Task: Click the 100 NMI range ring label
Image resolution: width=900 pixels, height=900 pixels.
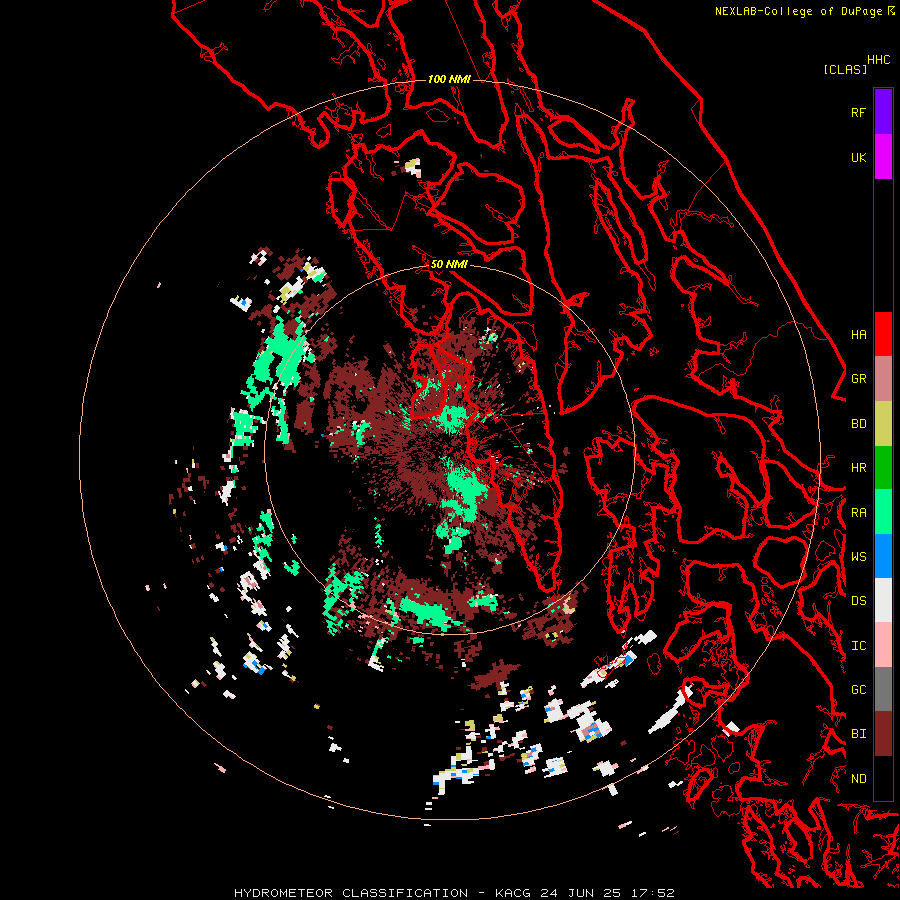Action: (449, 79)
